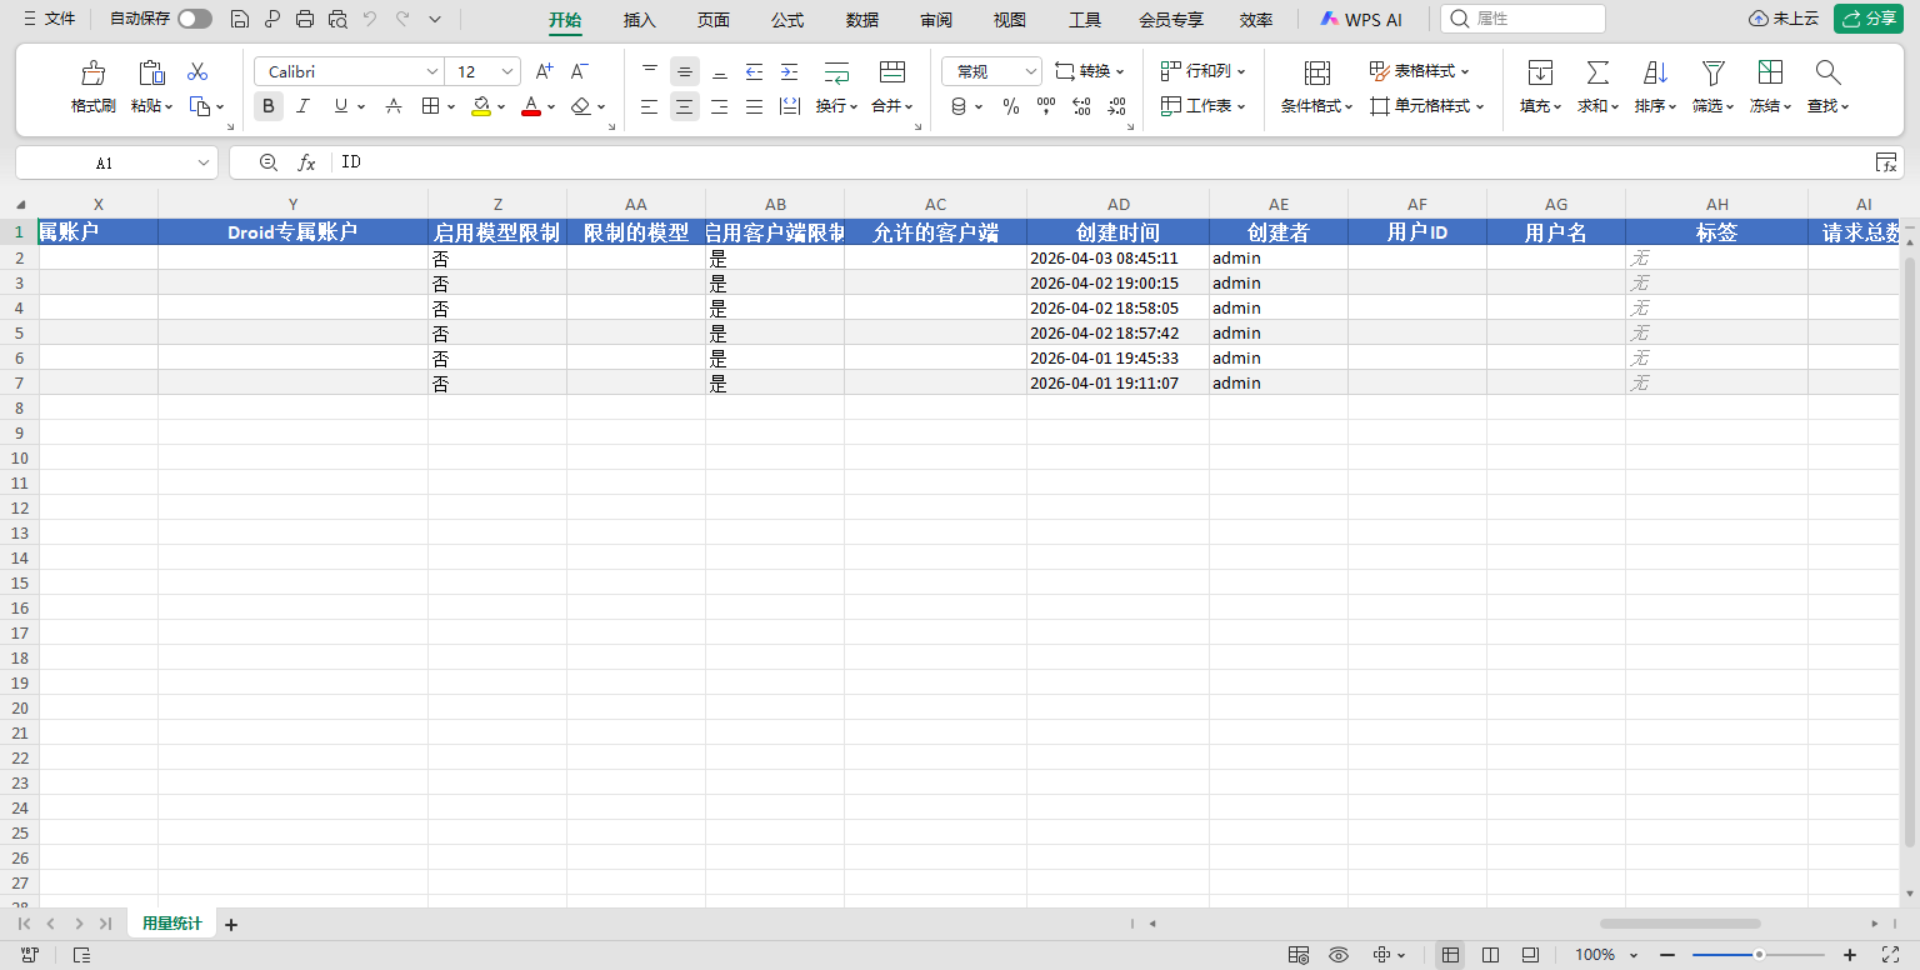Add a new sheet with plus button
Image resolution: width=1920 pixels, height=970 pixels.
click(231, 925)
